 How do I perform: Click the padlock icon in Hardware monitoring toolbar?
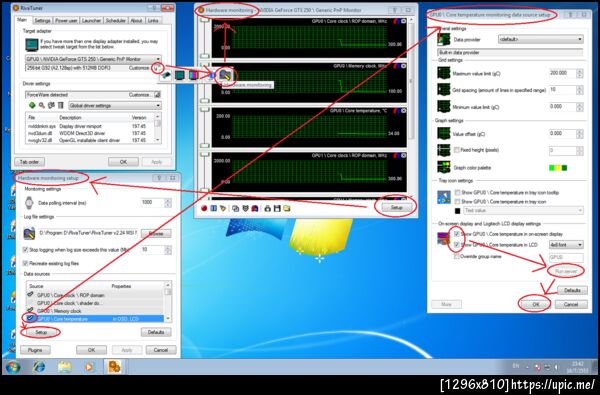267,208
